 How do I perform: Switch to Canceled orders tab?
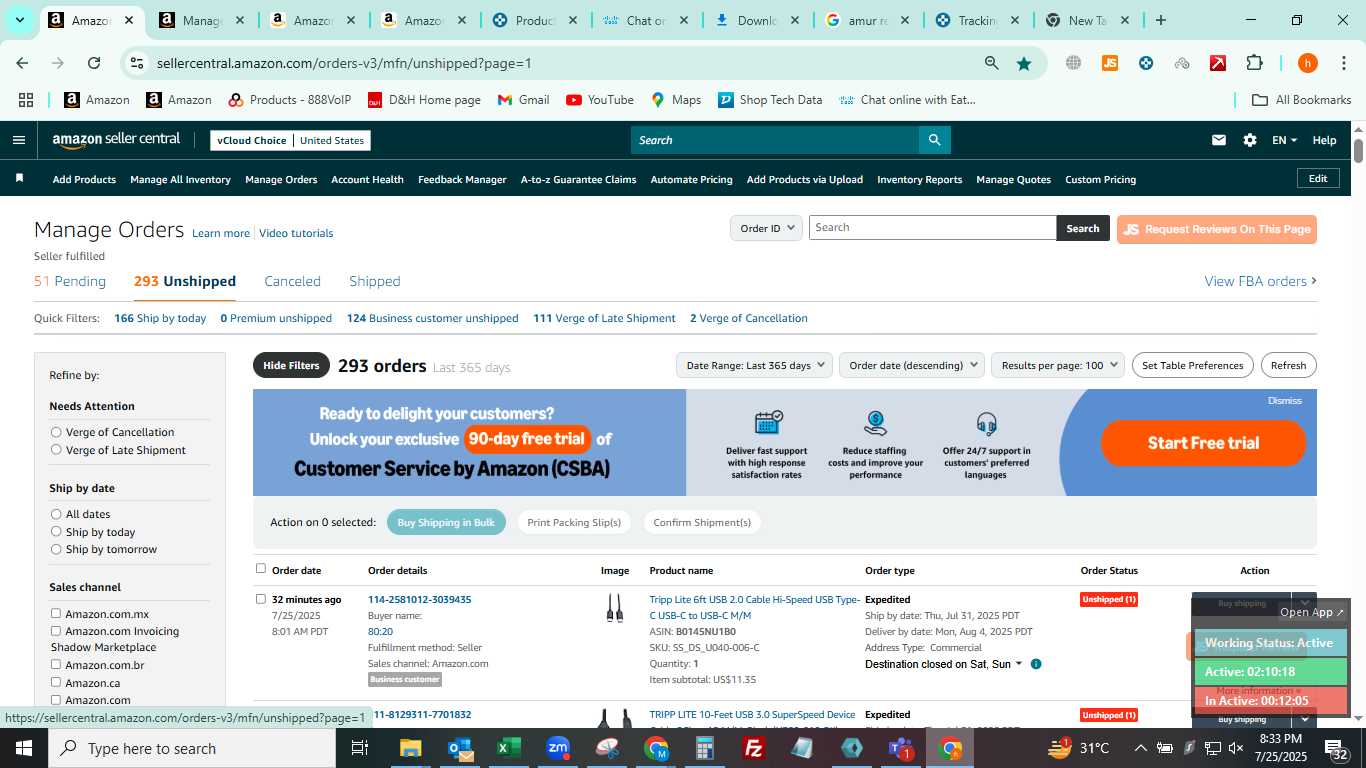tap(292, 281)
